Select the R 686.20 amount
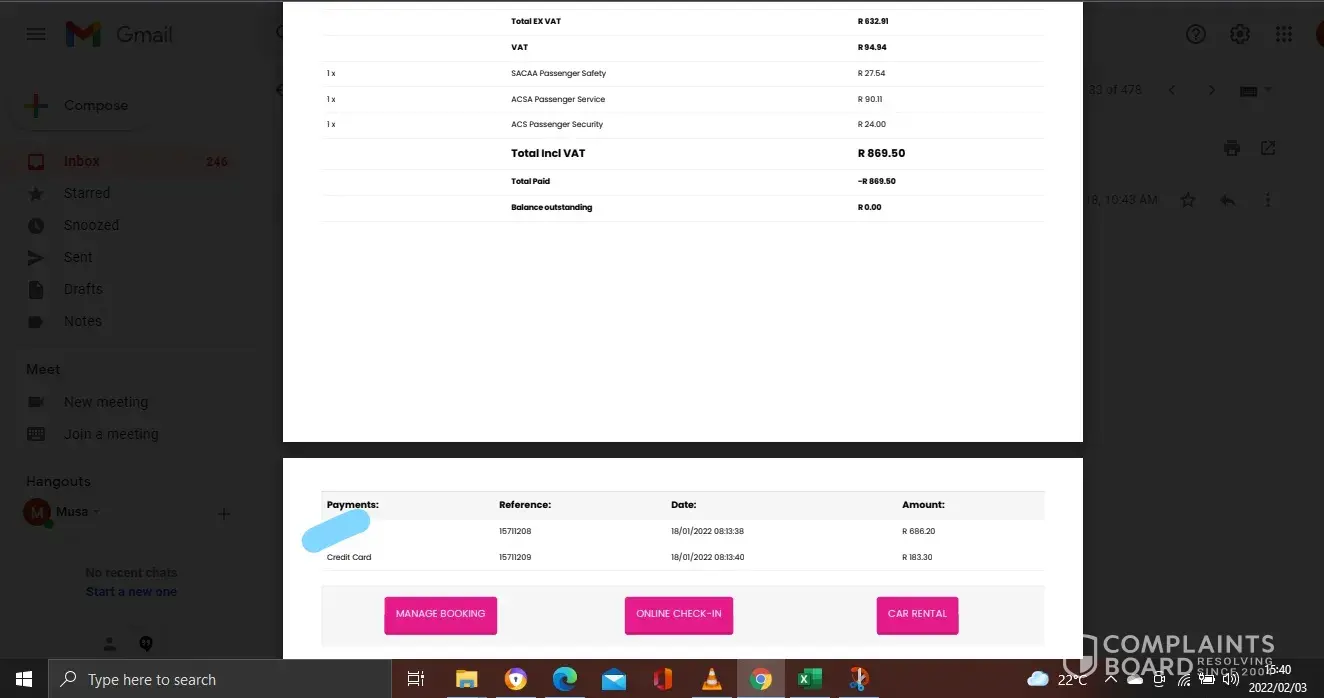This screenshot has width=1324, height=698. (x=918, y=531)
